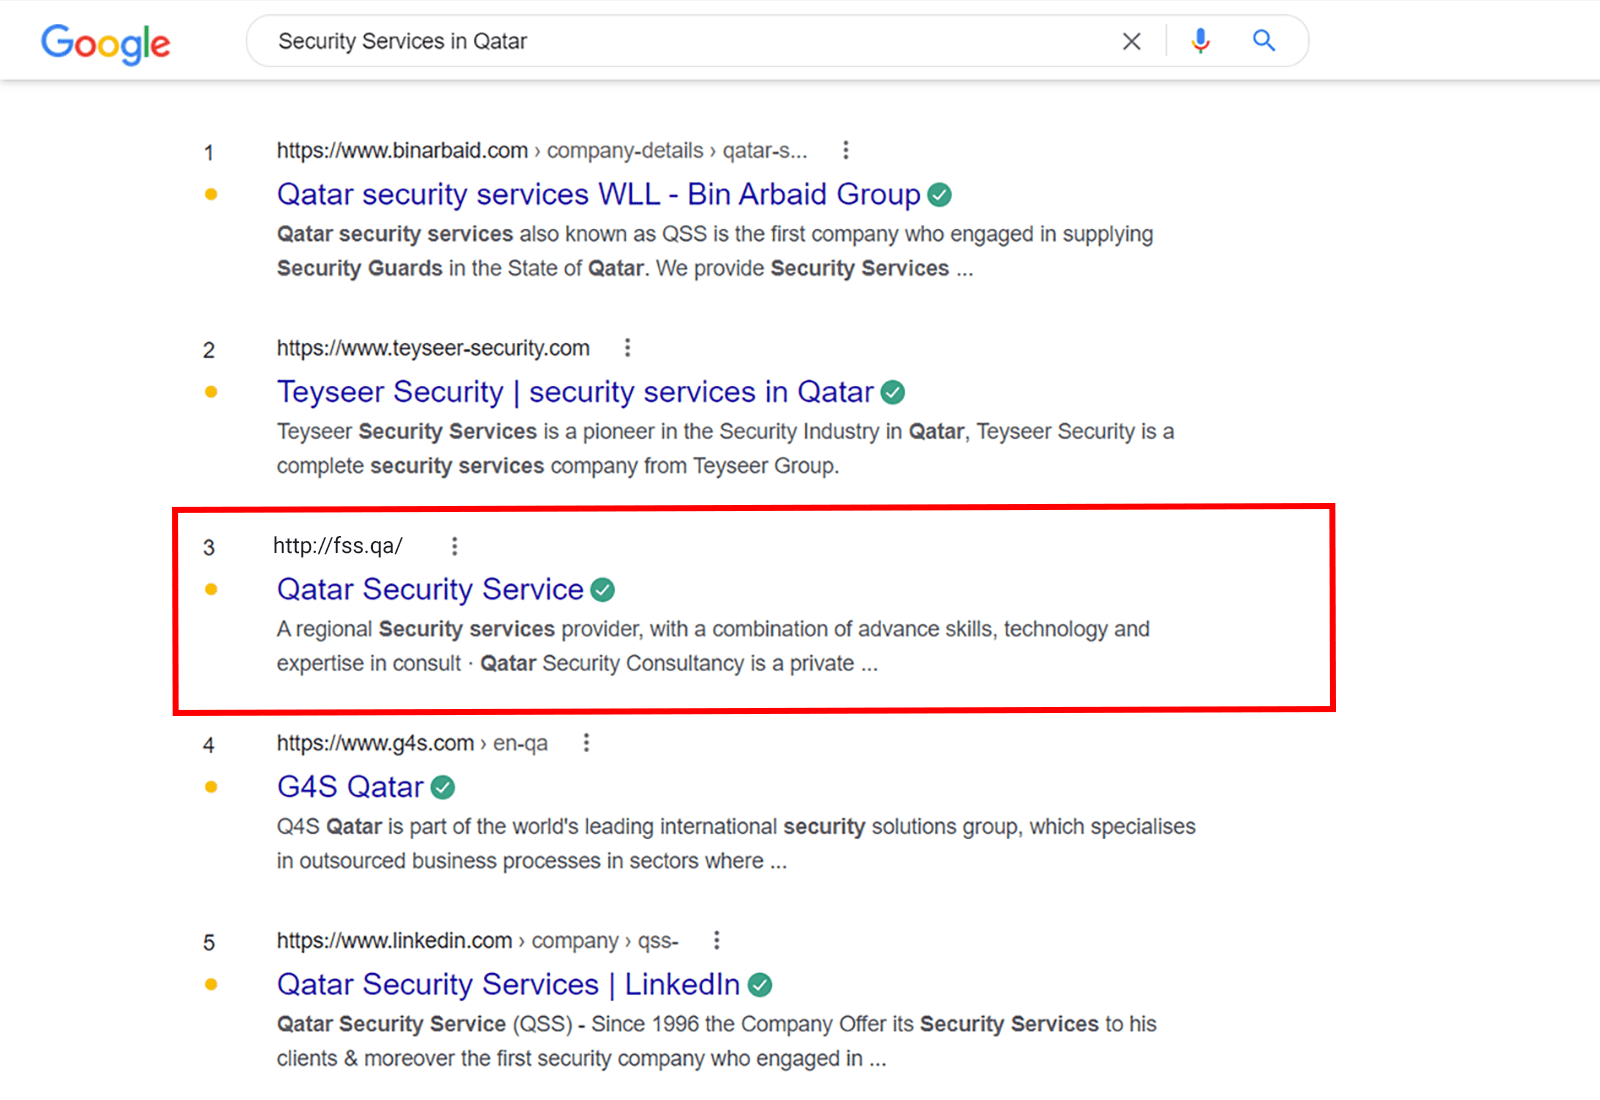Viewport: 1600px width, 1100px height.
Task: Click verified badge beside G4S Qatar
Action: pos(443,788)
